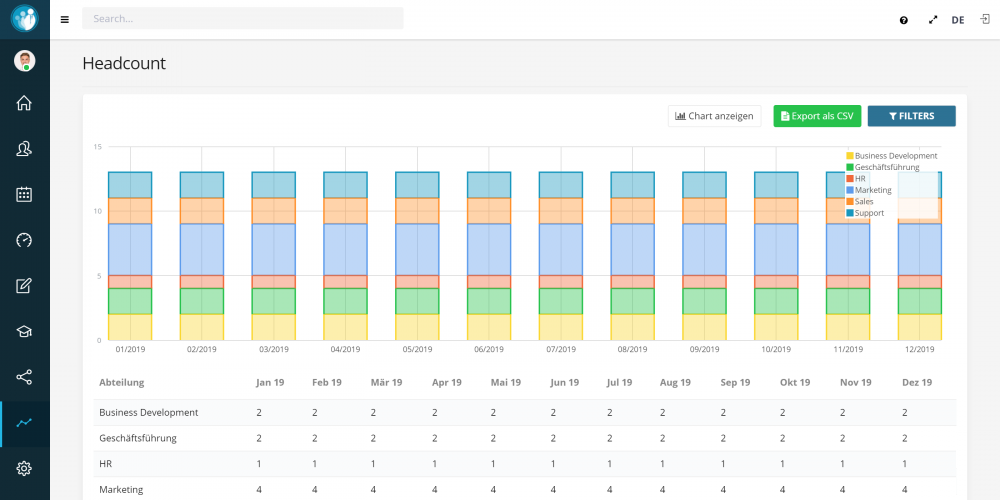
Task: Open the DE language selector
Action: tap(958, 20)
